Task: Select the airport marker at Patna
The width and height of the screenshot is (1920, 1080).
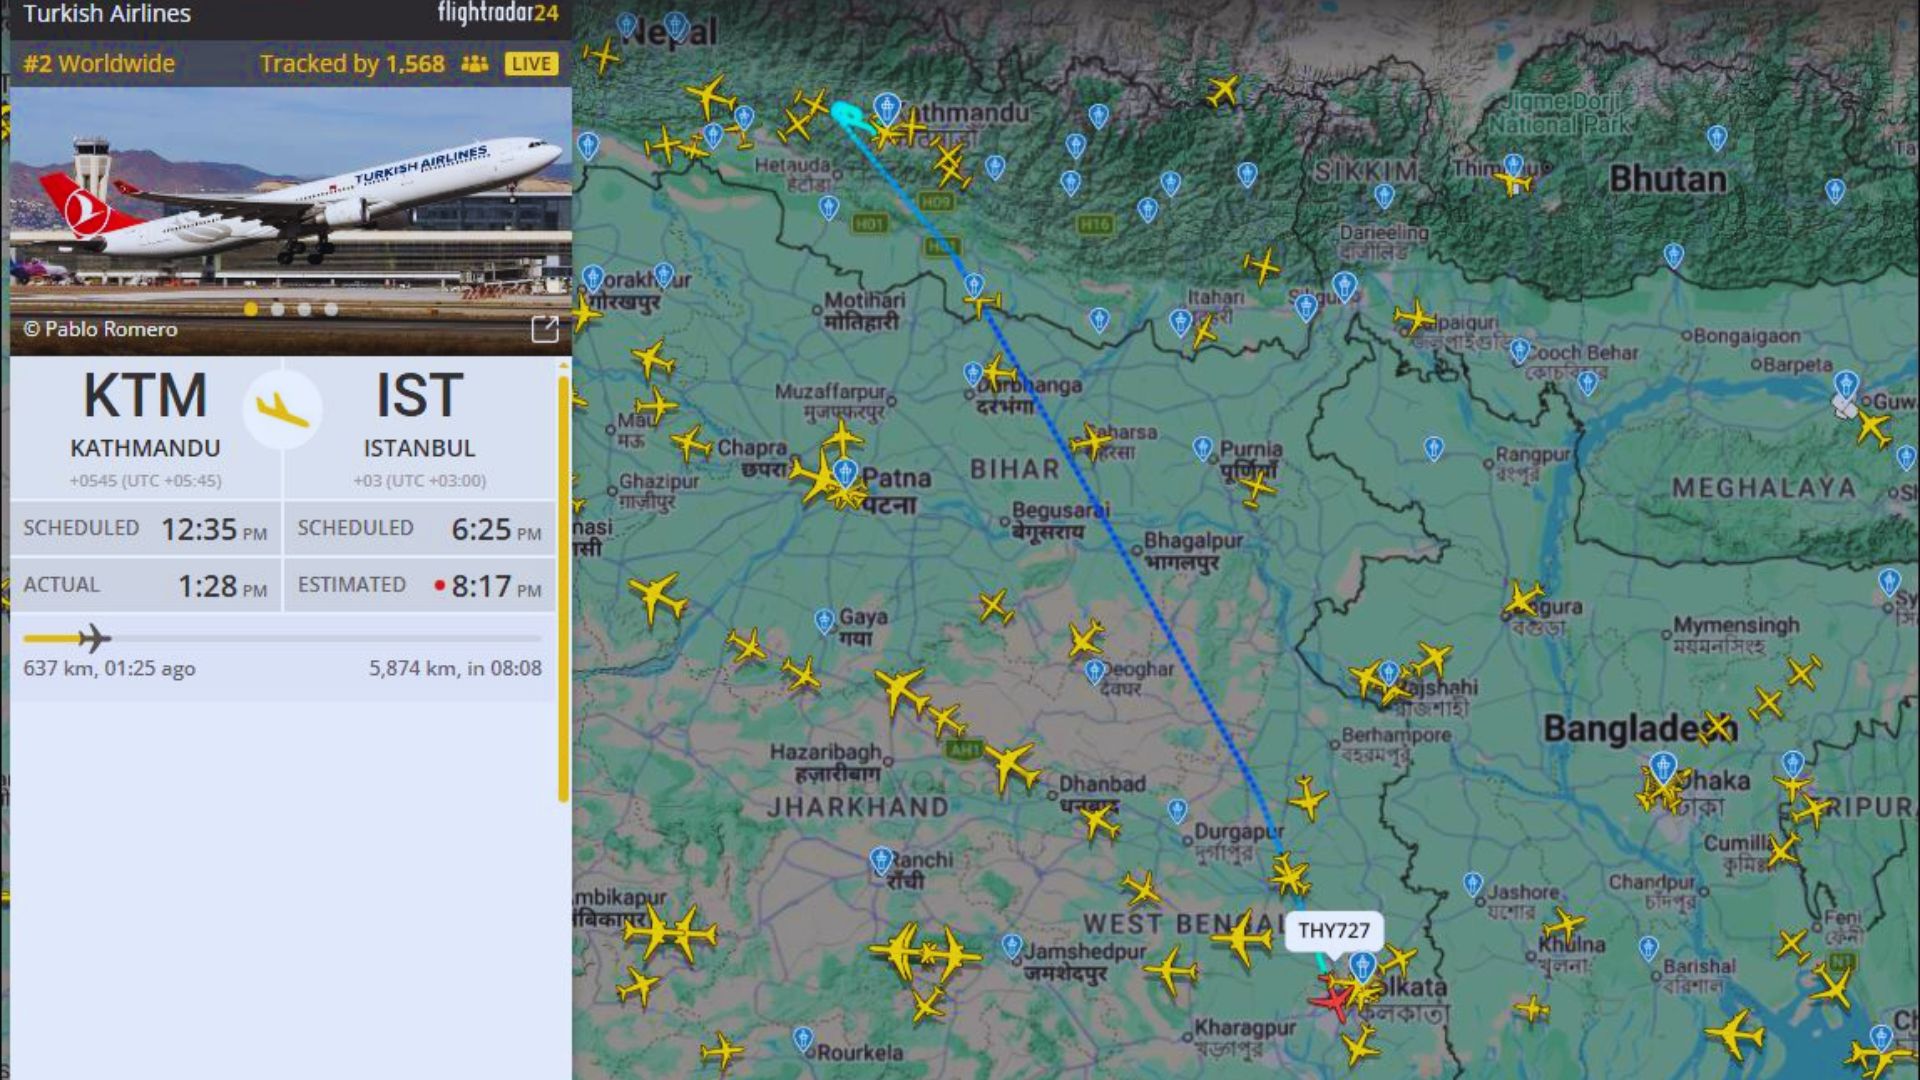Action: (x=846, y=472)
